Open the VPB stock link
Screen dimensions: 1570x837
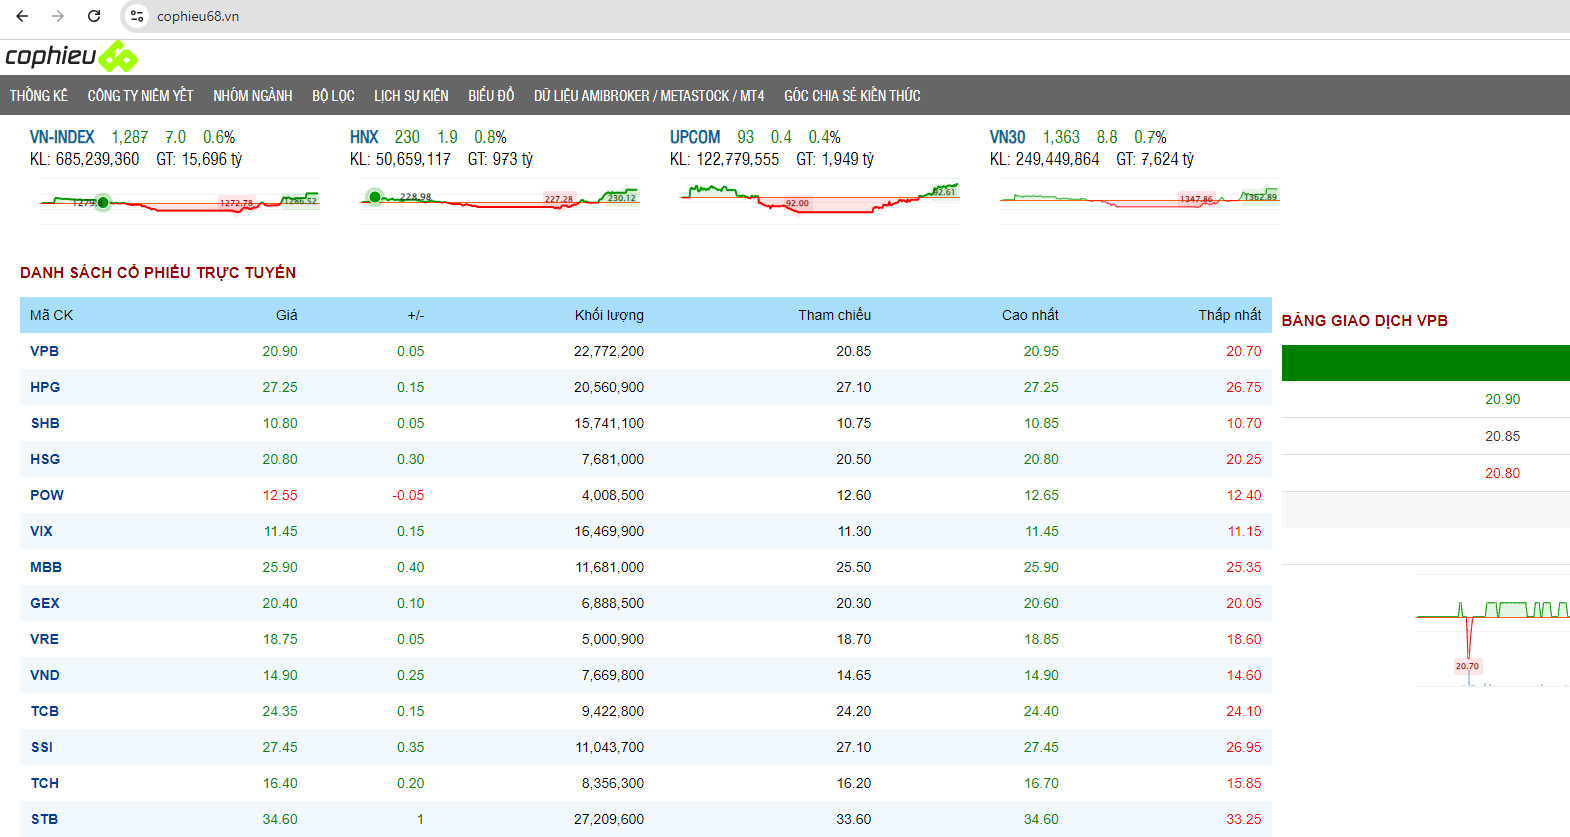click(44, 351)
